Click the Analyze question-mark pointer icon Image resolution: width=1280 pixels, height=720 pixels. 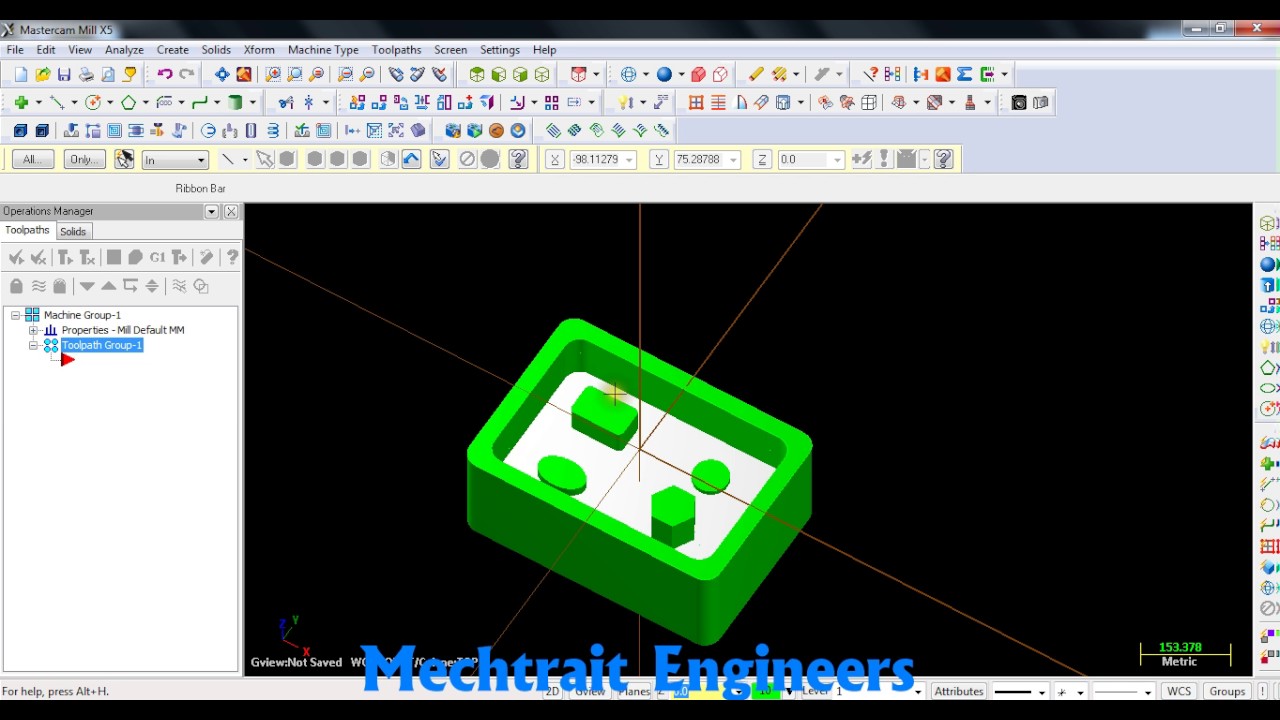(871, 74)
